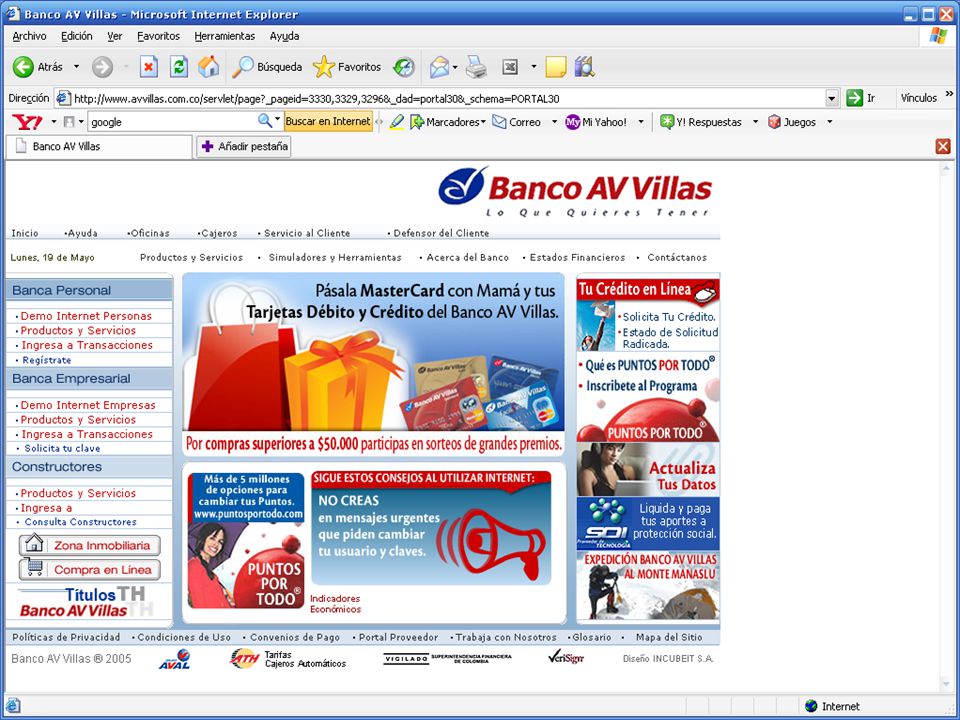Open the Herramientas menu
Image resolution: width=960 pixels, height=720 pixels.
click(224, 36)
